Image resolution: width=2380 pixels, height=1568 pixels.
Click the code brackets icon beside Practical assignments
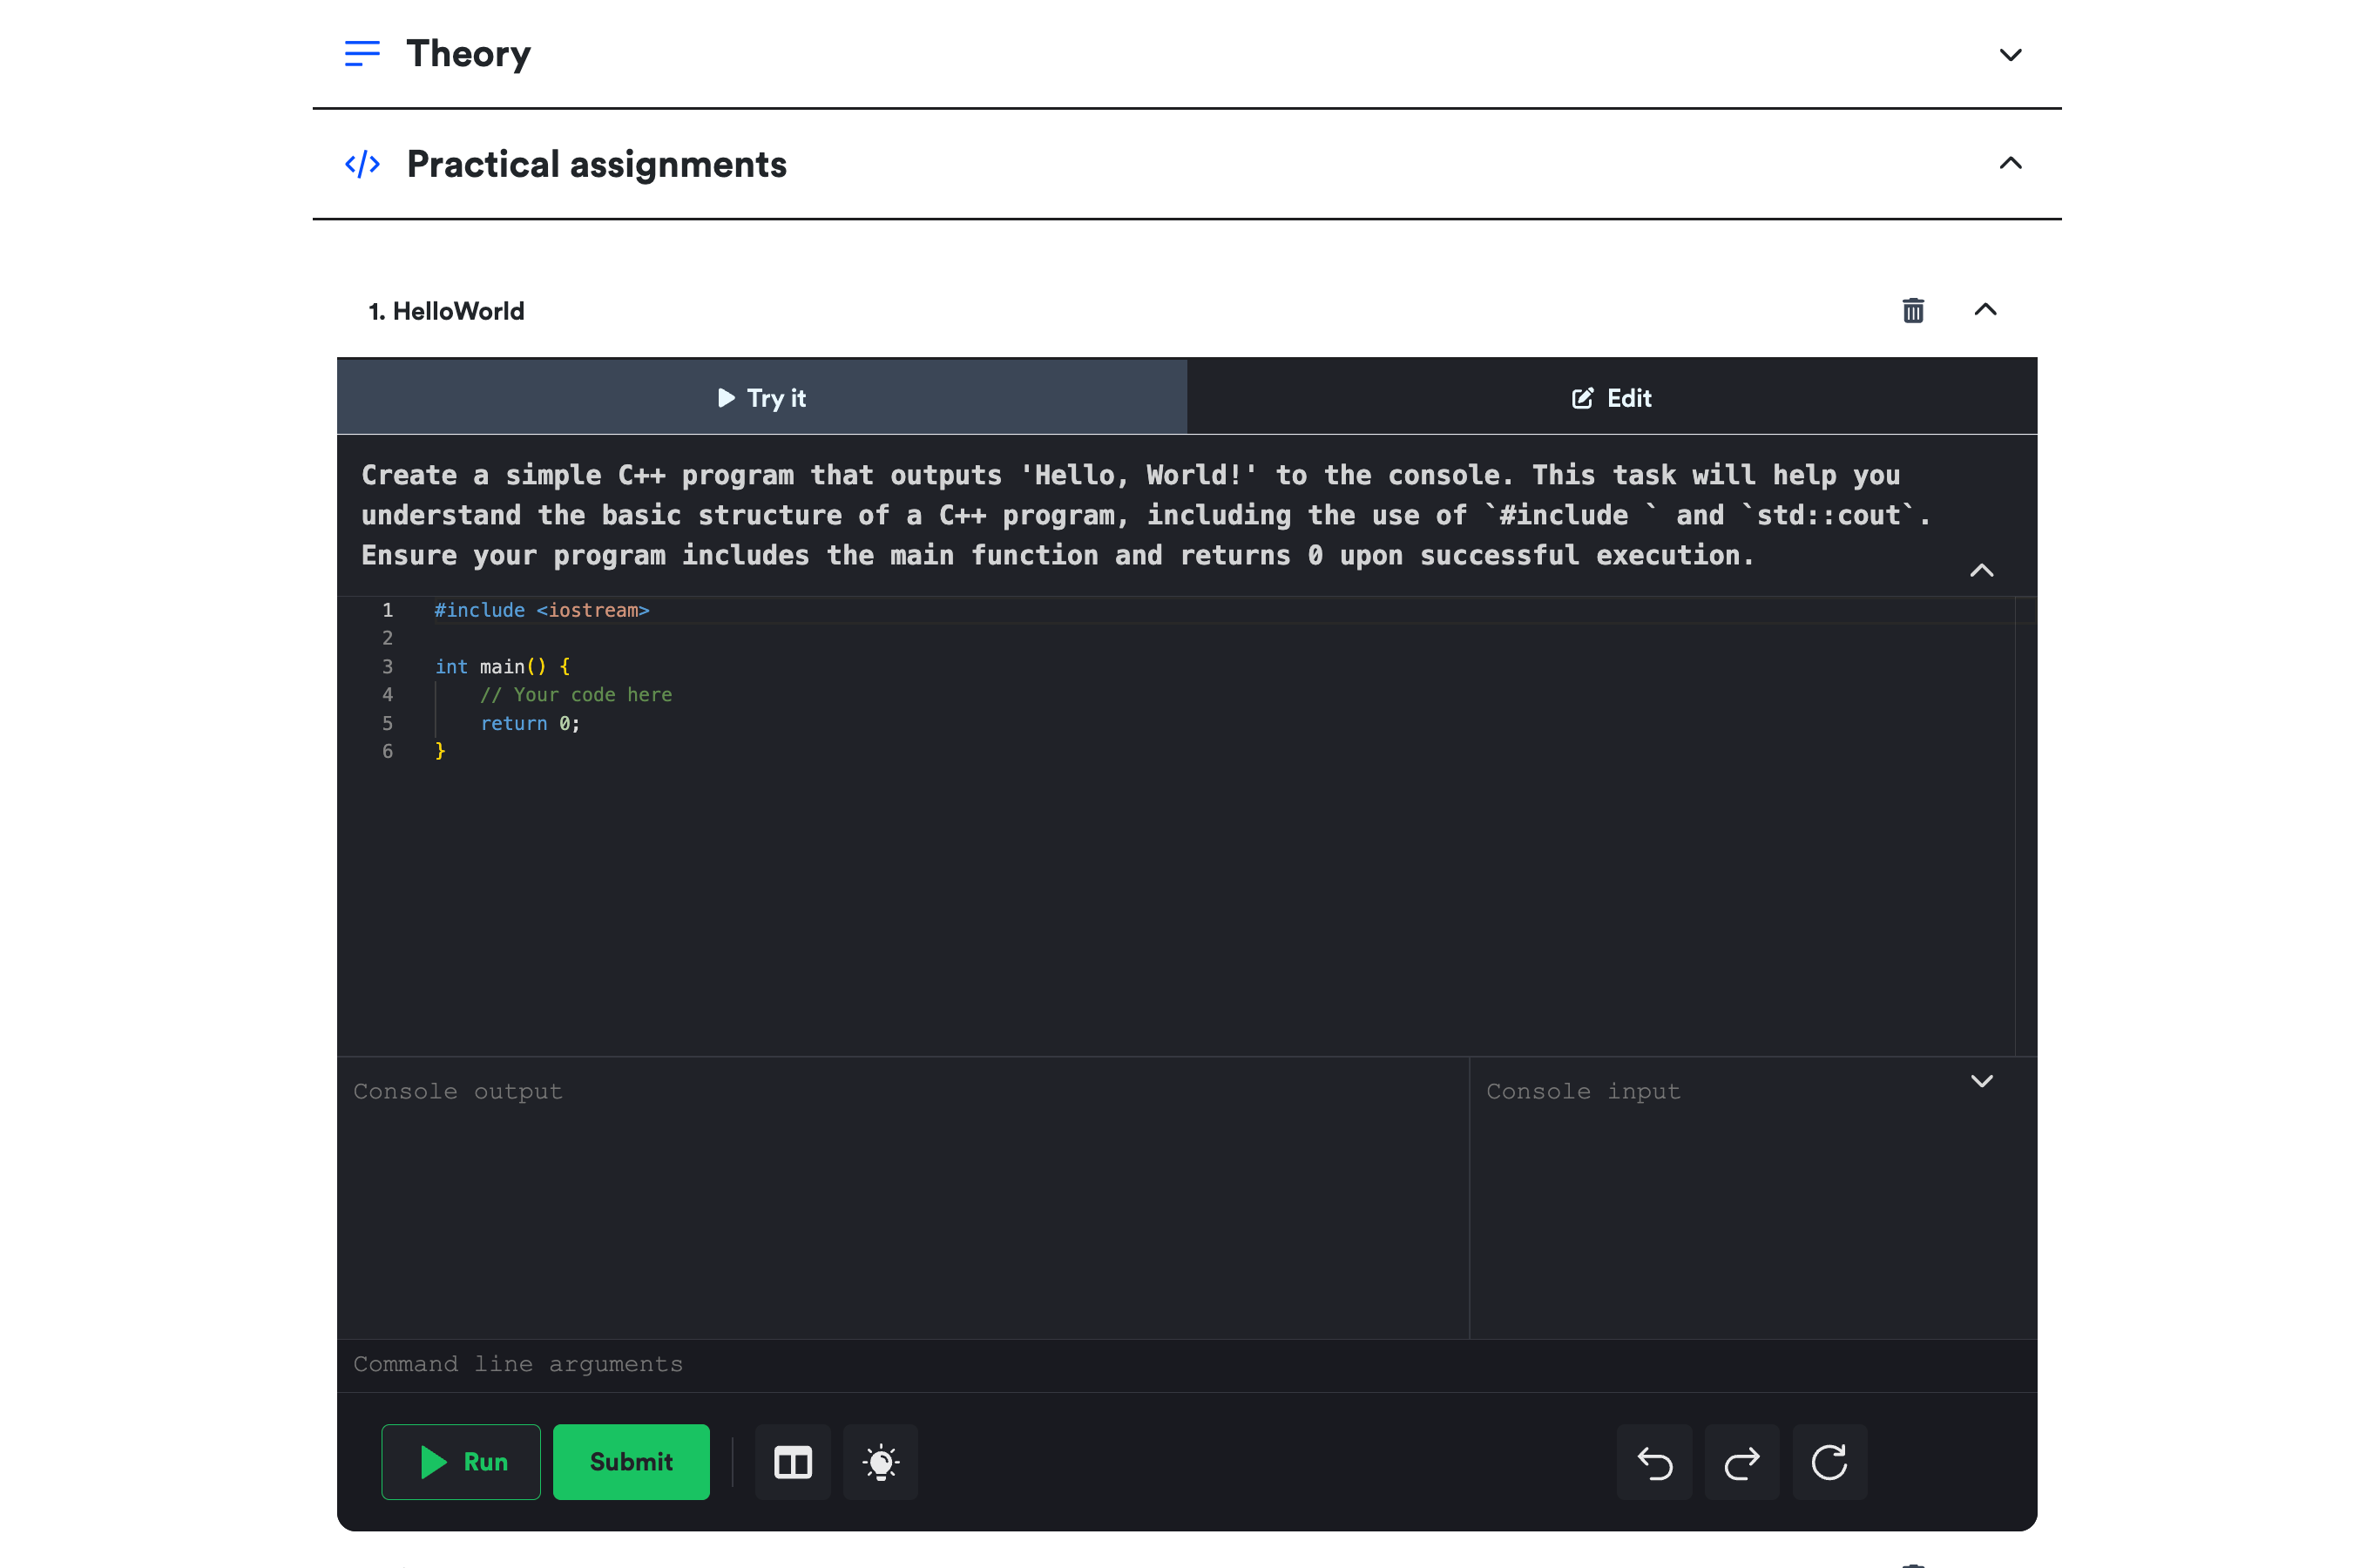tap(362, 164)
